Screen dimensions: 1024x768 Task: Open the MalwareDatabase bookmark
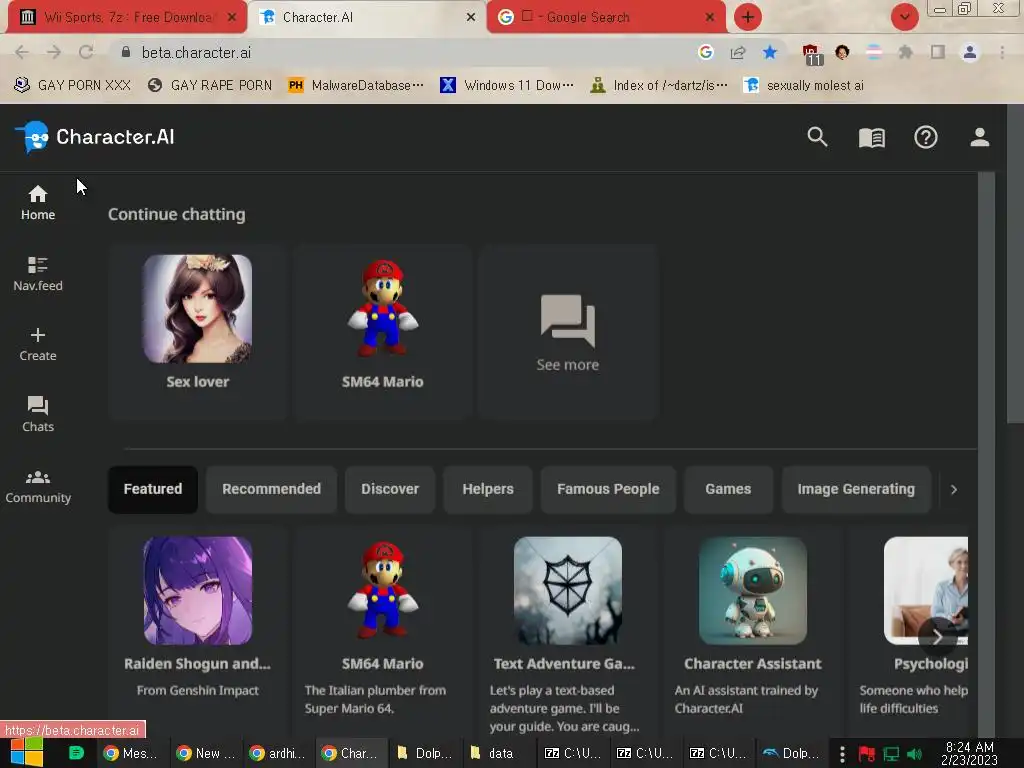(x=356, y=86)
